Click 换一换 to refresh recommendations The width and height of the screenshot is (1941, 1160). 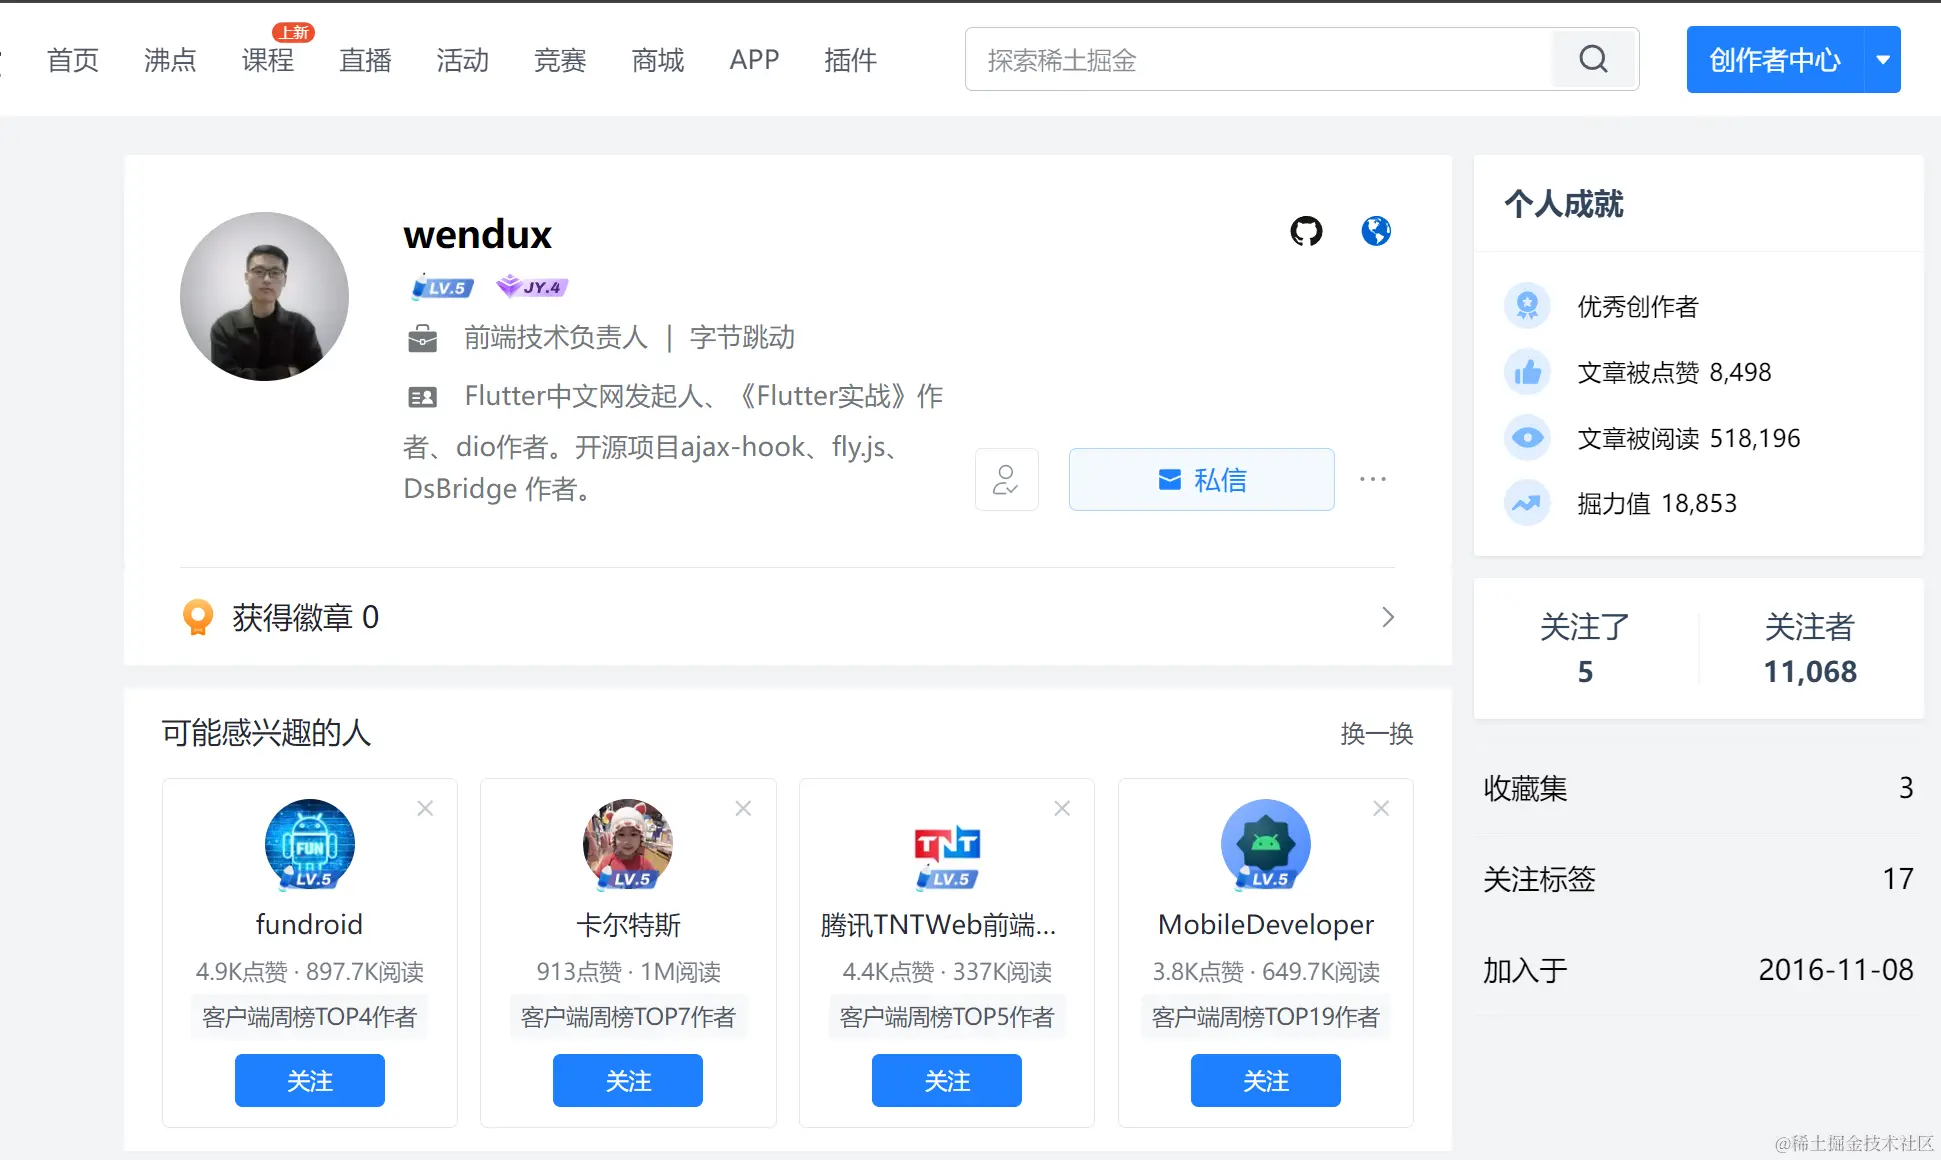[1375, 733]
